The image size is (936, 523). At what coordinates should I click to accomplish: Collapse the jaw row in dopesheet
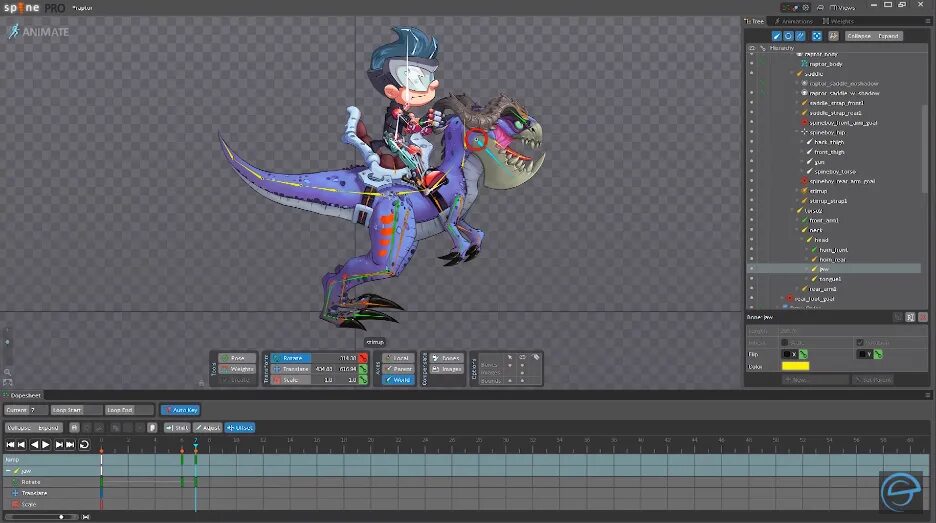pos(8,471)
